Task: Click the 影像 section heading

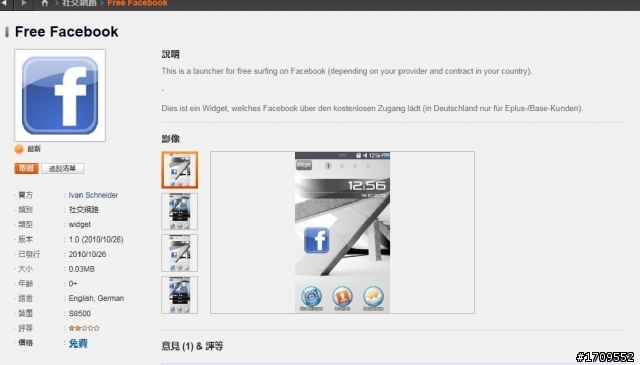Action: pos(170,139)
